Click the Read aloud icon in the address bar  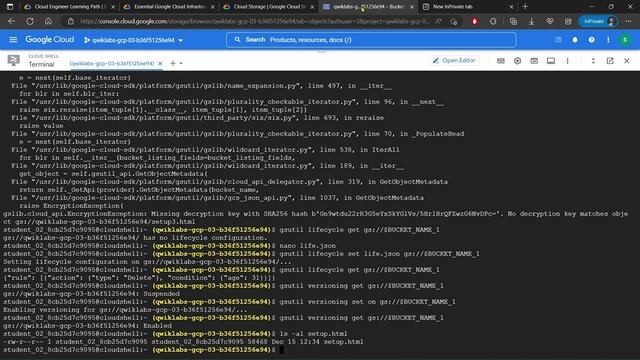tap(438, 21)
